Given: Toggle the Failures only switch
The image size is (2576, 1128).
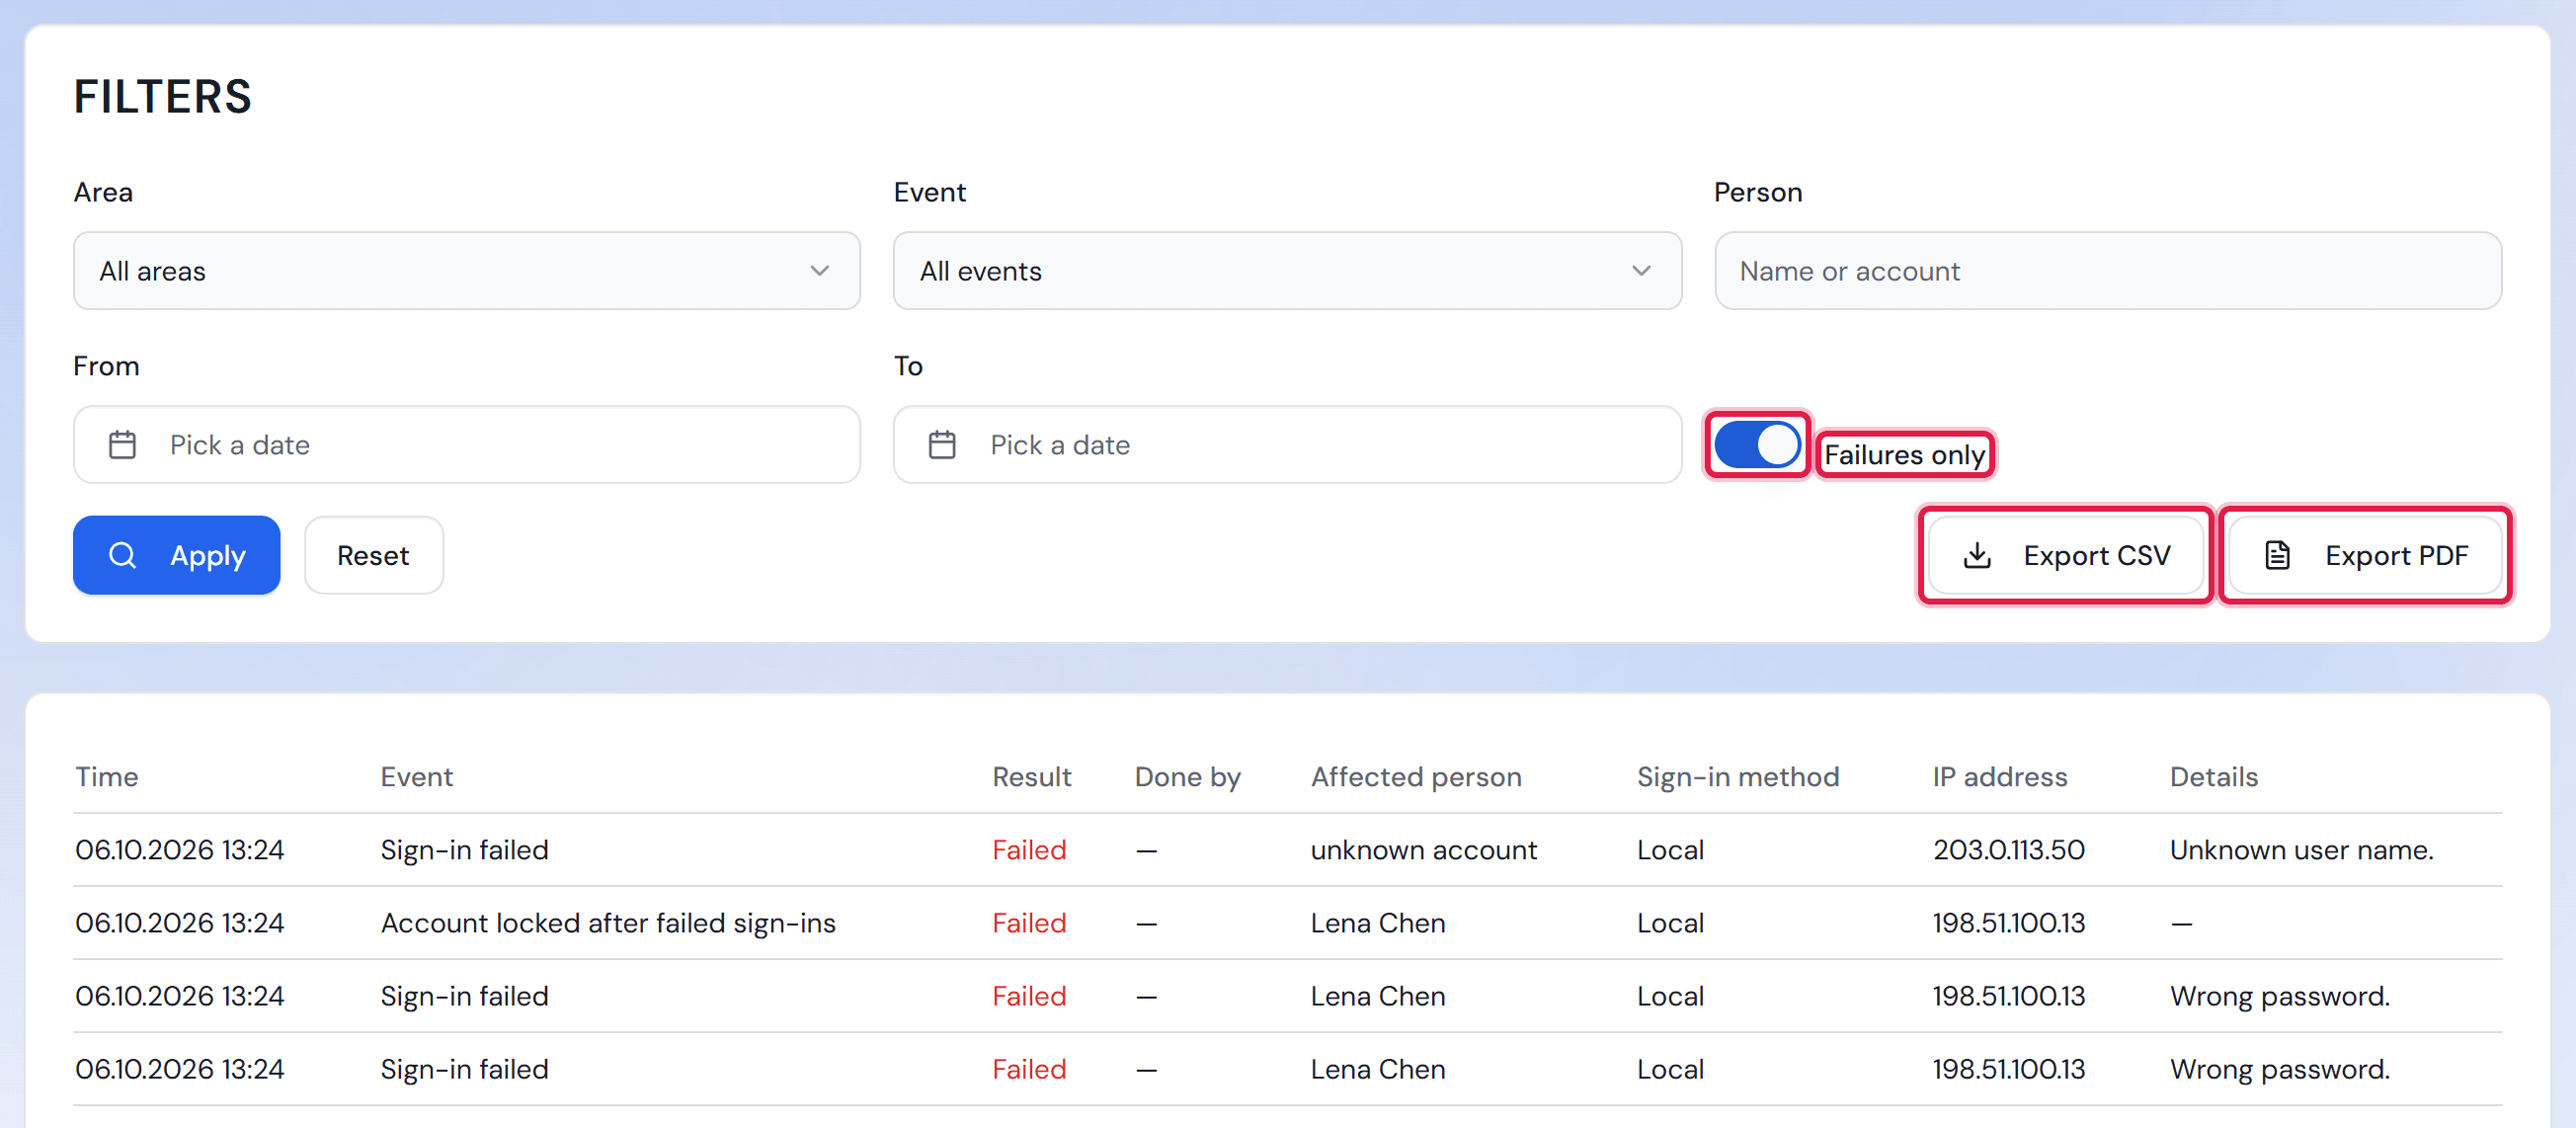Looking at the screenshot, I should click(x=1757, y=445).
